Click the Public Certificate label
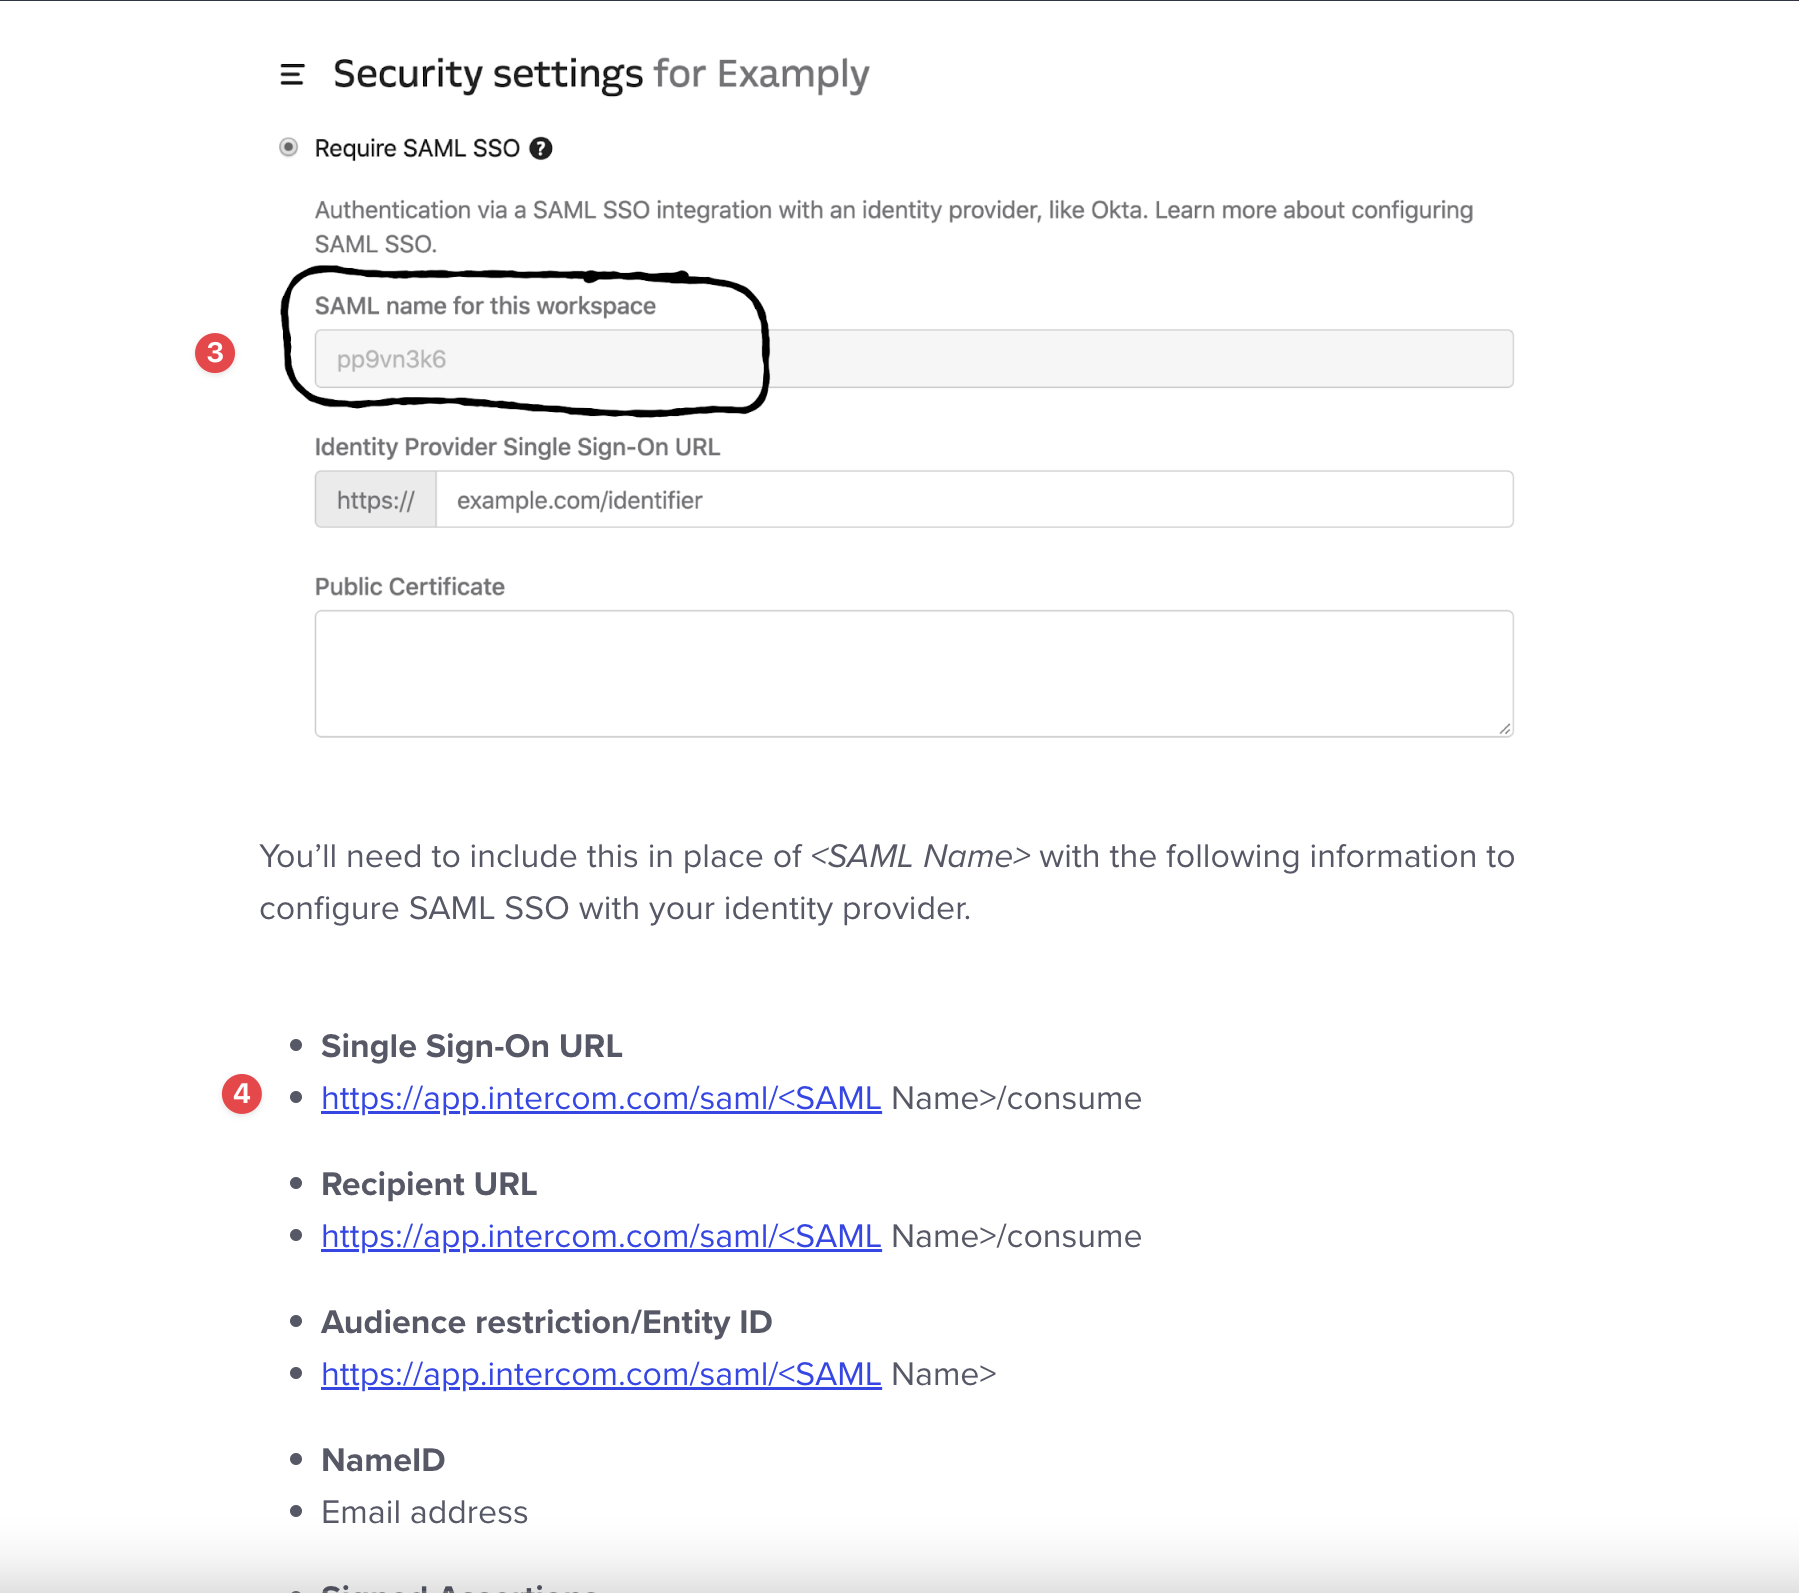The height and width of the screenshot is (1593, 1799). [409, 587]
